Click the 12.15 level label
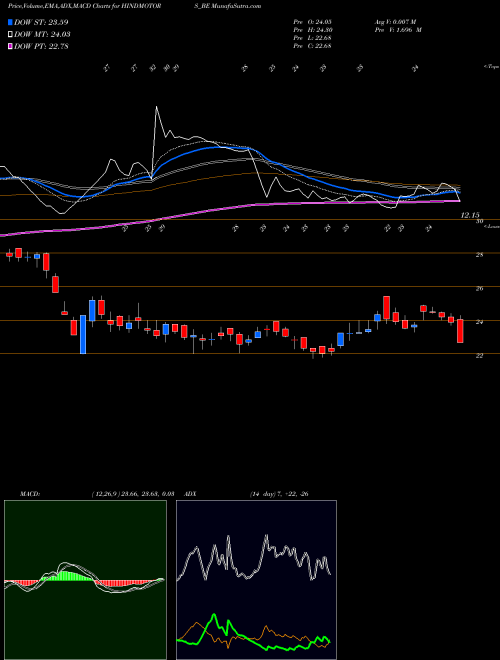The image size is (500, 660). click(470, 215)
